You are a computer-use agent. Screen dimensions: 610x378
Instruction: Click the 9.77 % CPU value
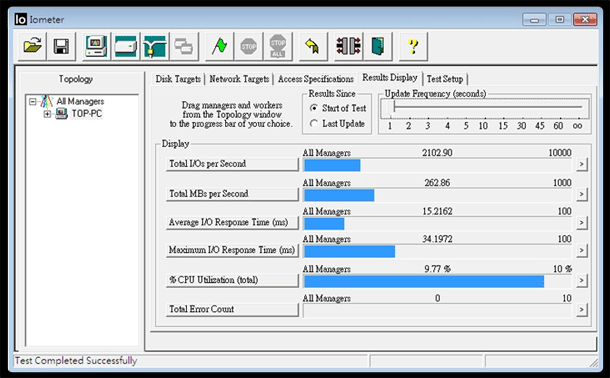click(x=437, y=269)
